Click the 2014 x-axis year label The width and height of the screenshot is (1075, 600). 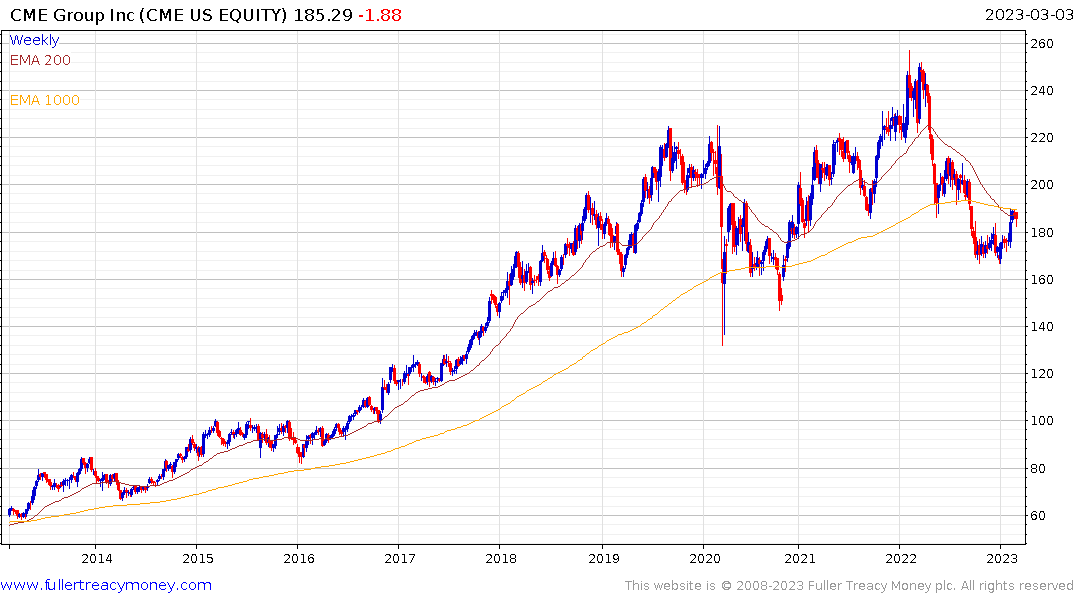pos(97,558)
